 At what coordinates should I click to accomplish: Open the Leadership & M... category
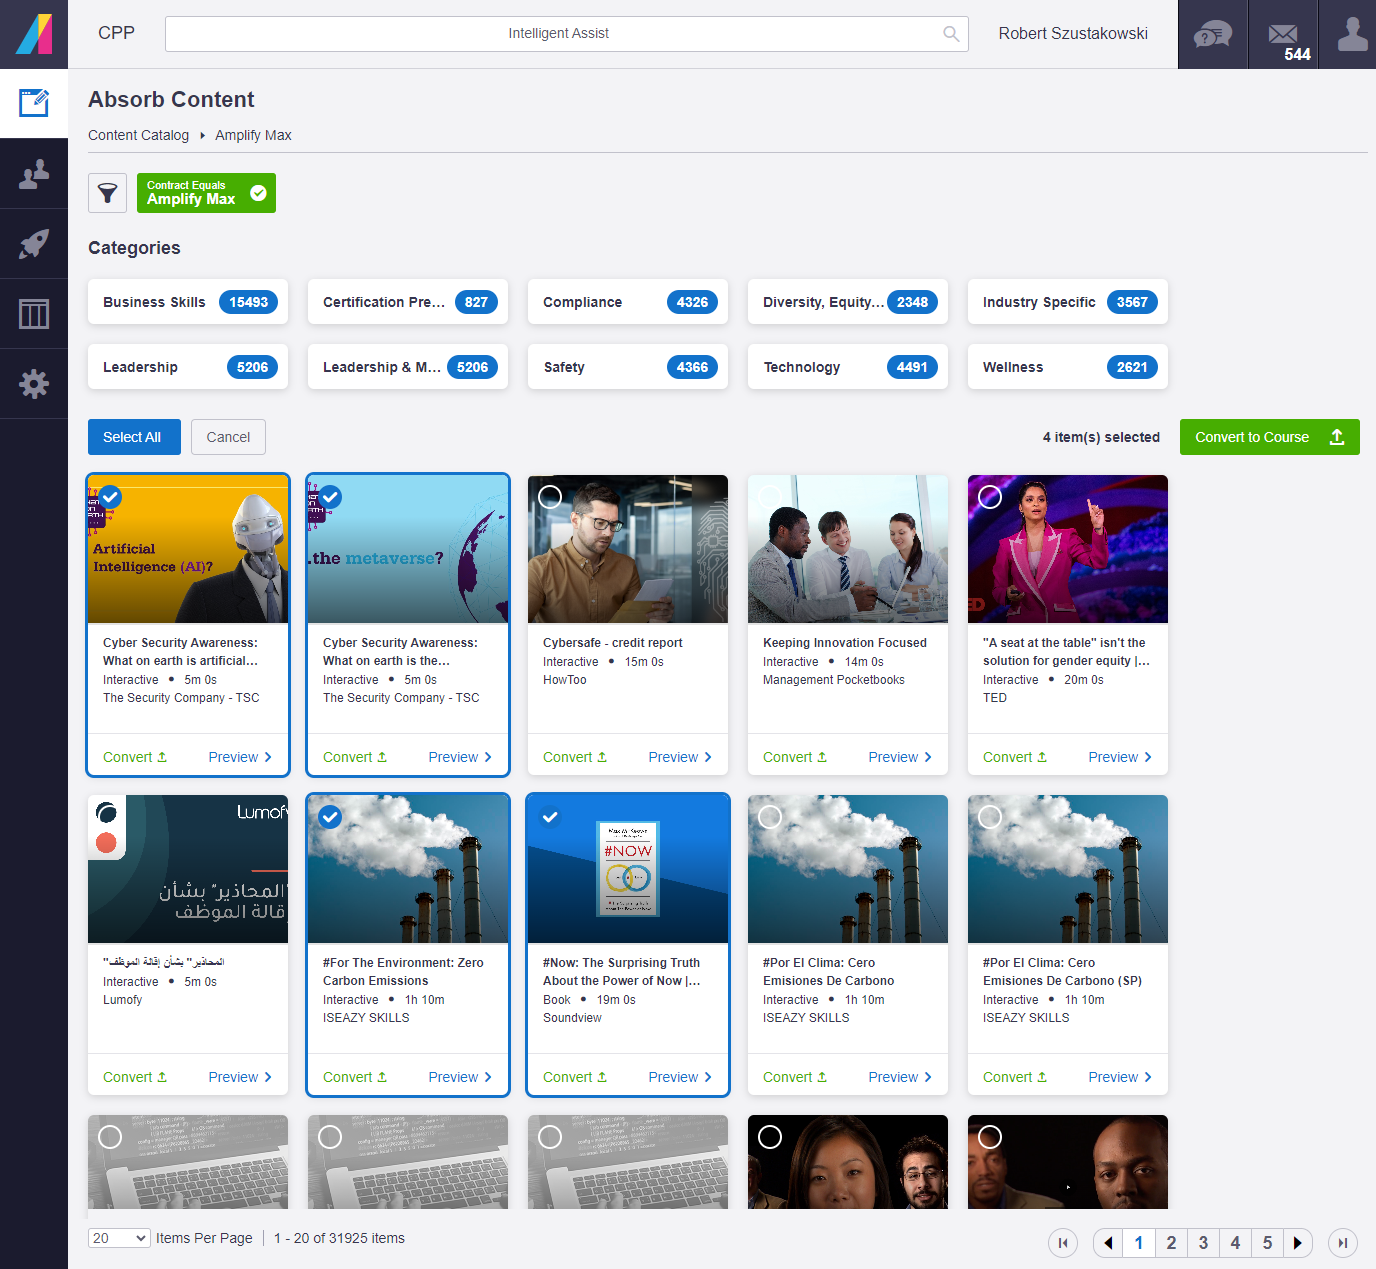click(408, 367)
